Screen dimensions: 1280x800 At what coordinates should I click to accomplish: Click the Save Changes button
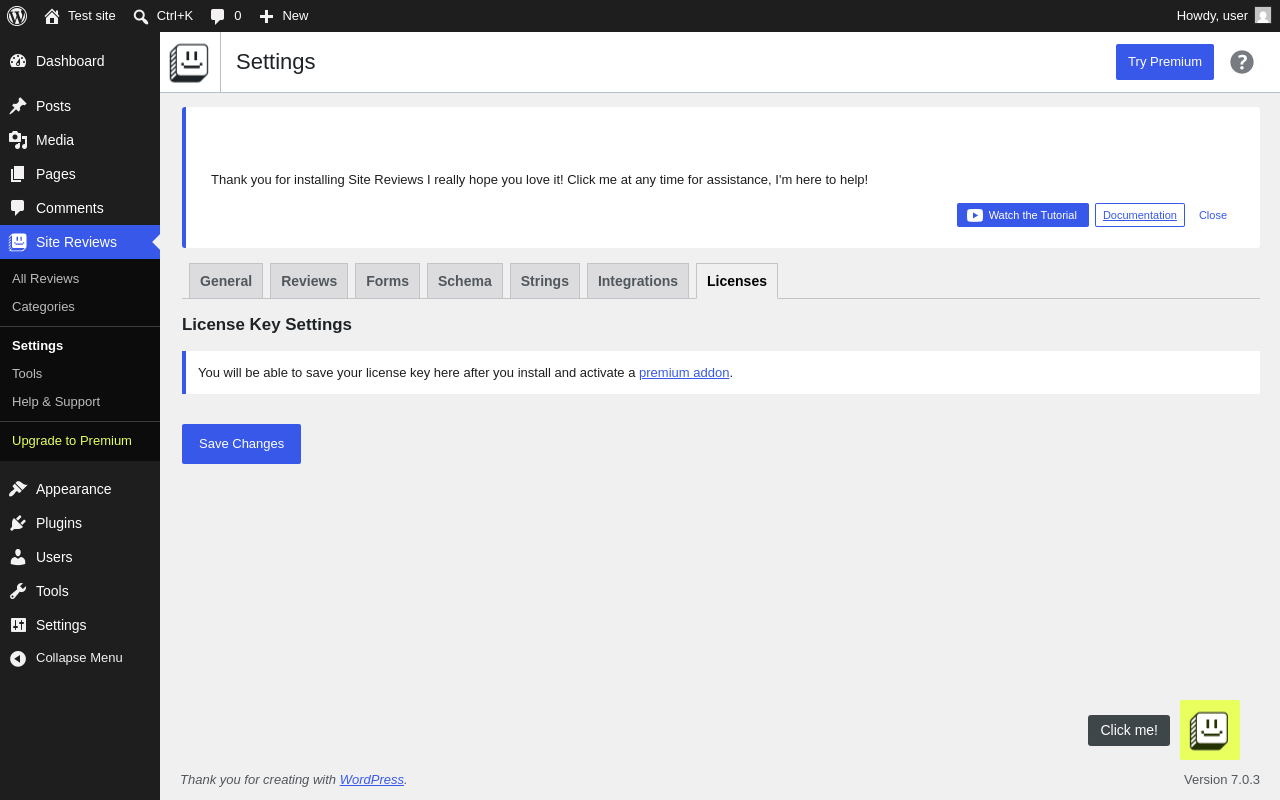241,444
